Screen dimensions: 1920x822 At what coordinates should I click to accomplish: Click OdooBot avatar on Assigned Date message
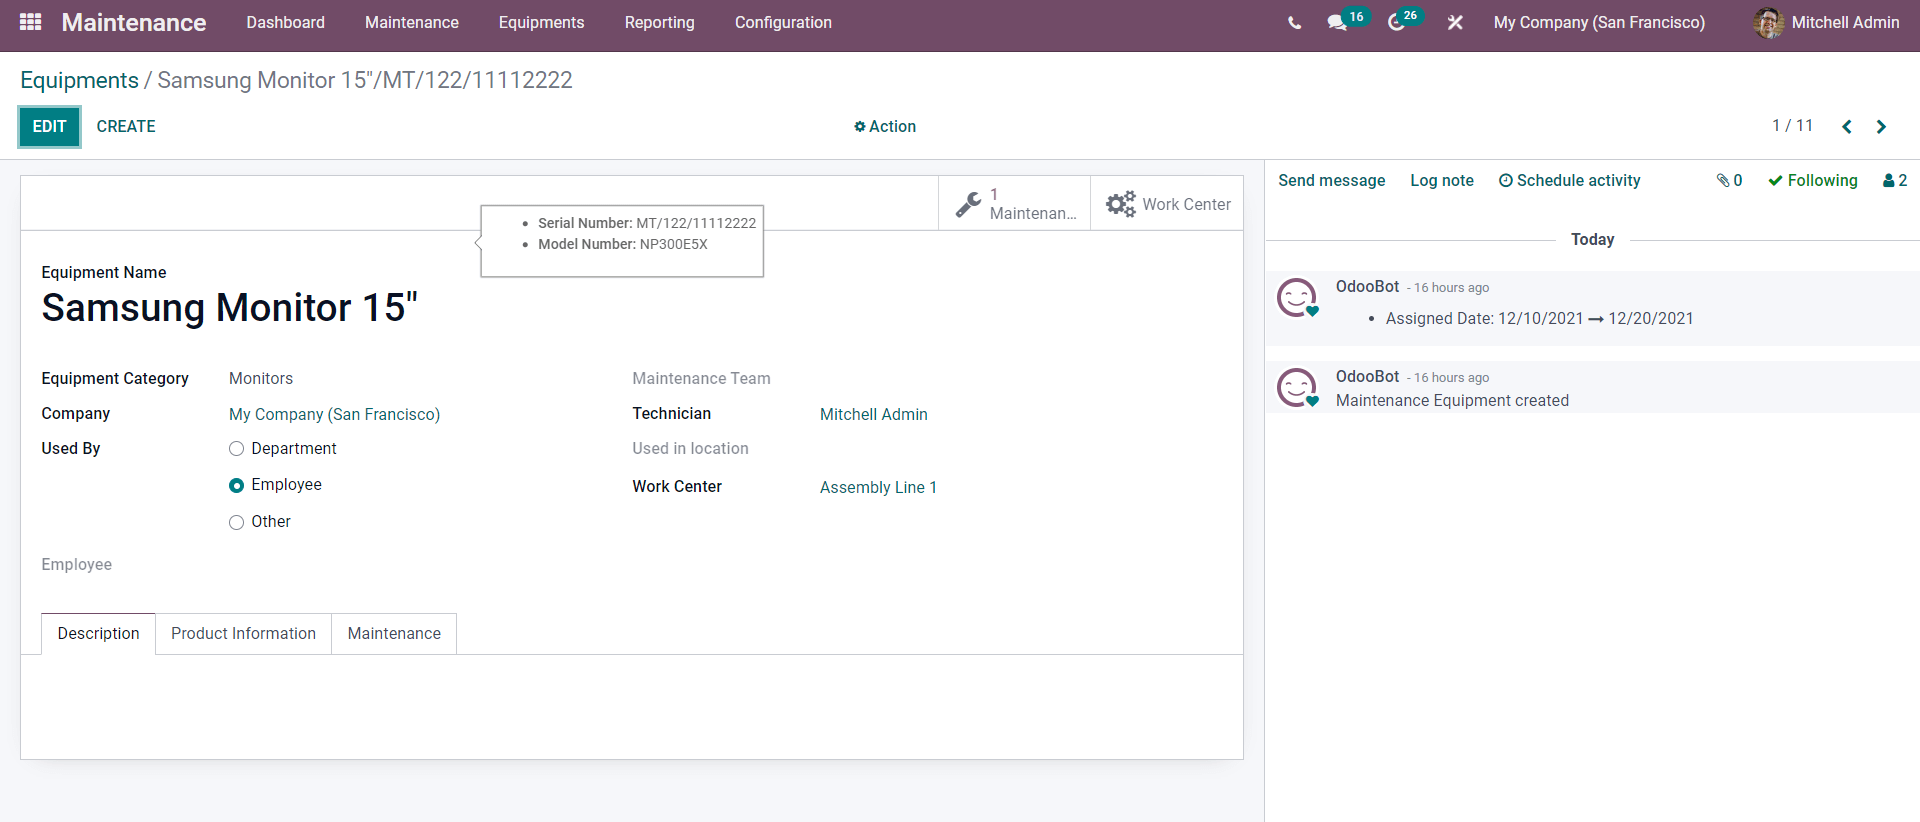[1298, 298]
